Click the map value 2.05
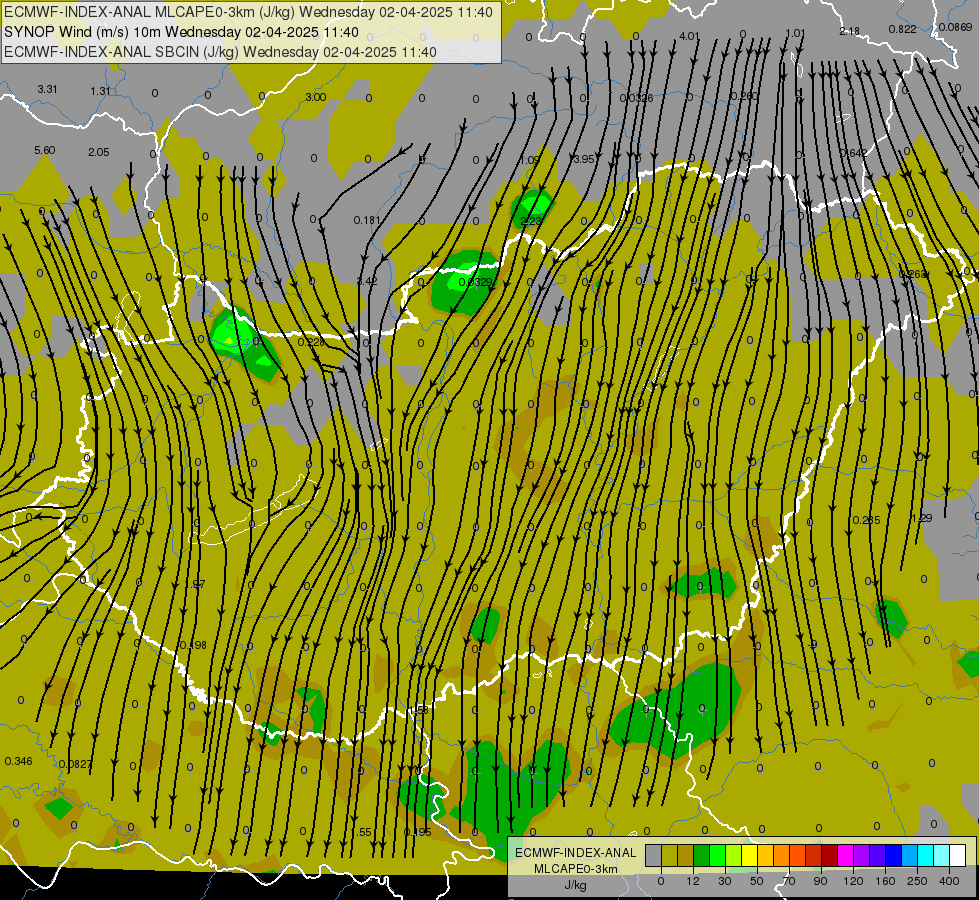Screen dimensions: 979x900 coord(99,152)
